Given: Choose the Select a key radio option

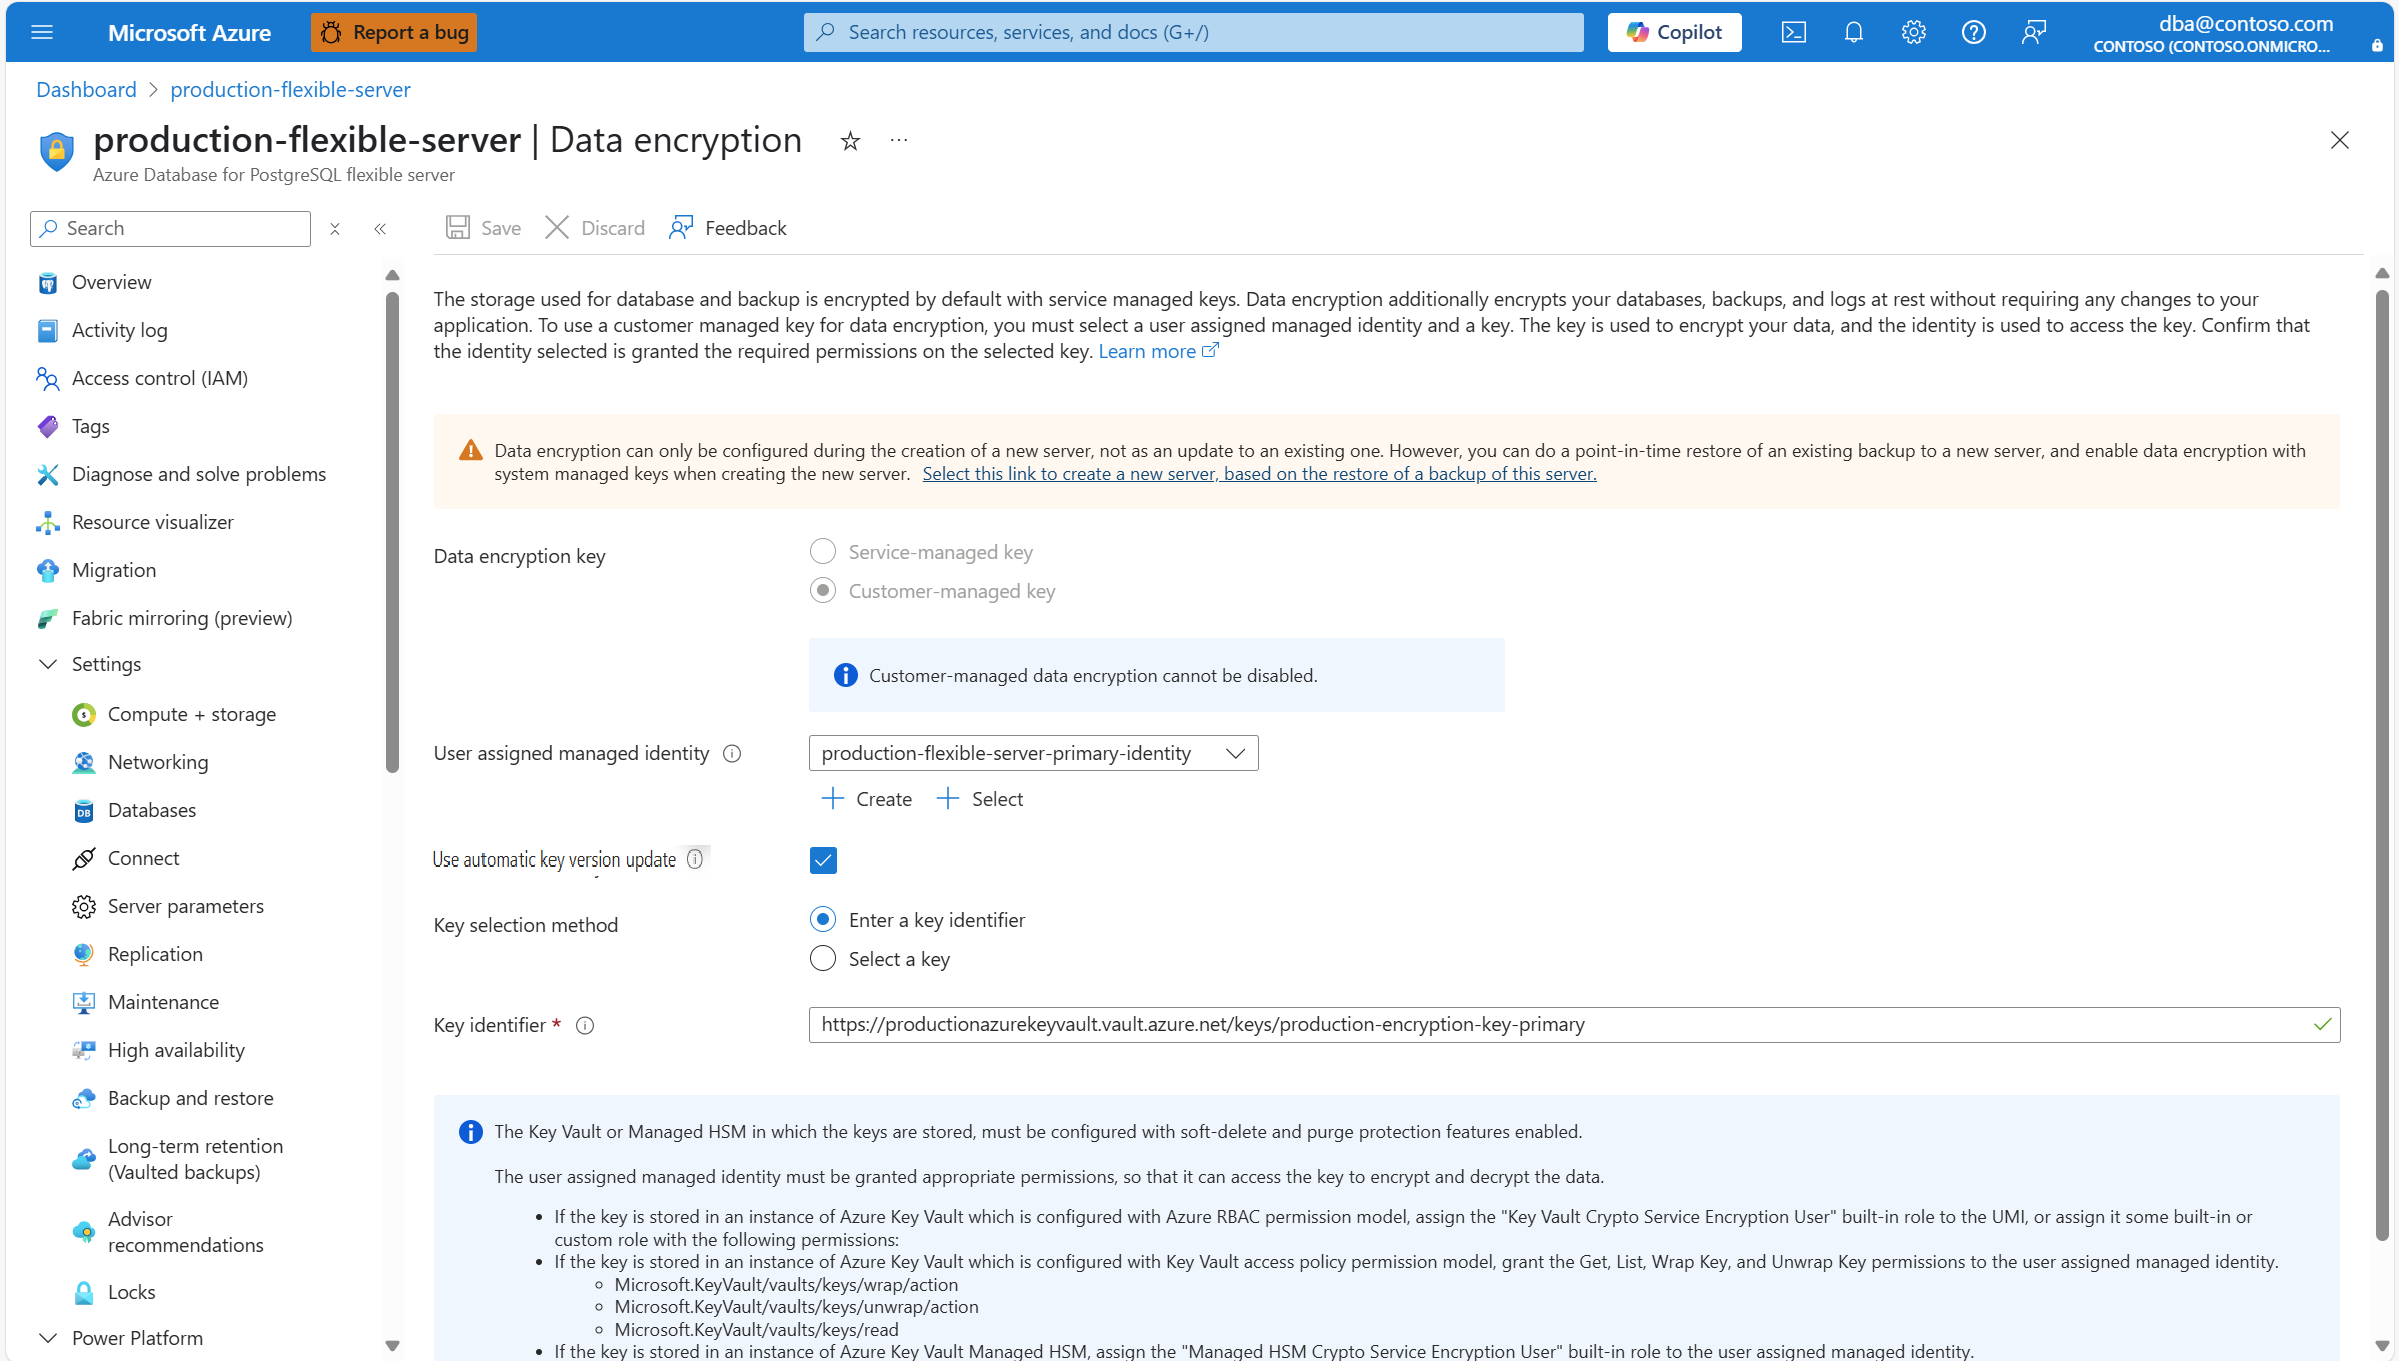Looking at the screenshot, I should click(x=823, y=958).
